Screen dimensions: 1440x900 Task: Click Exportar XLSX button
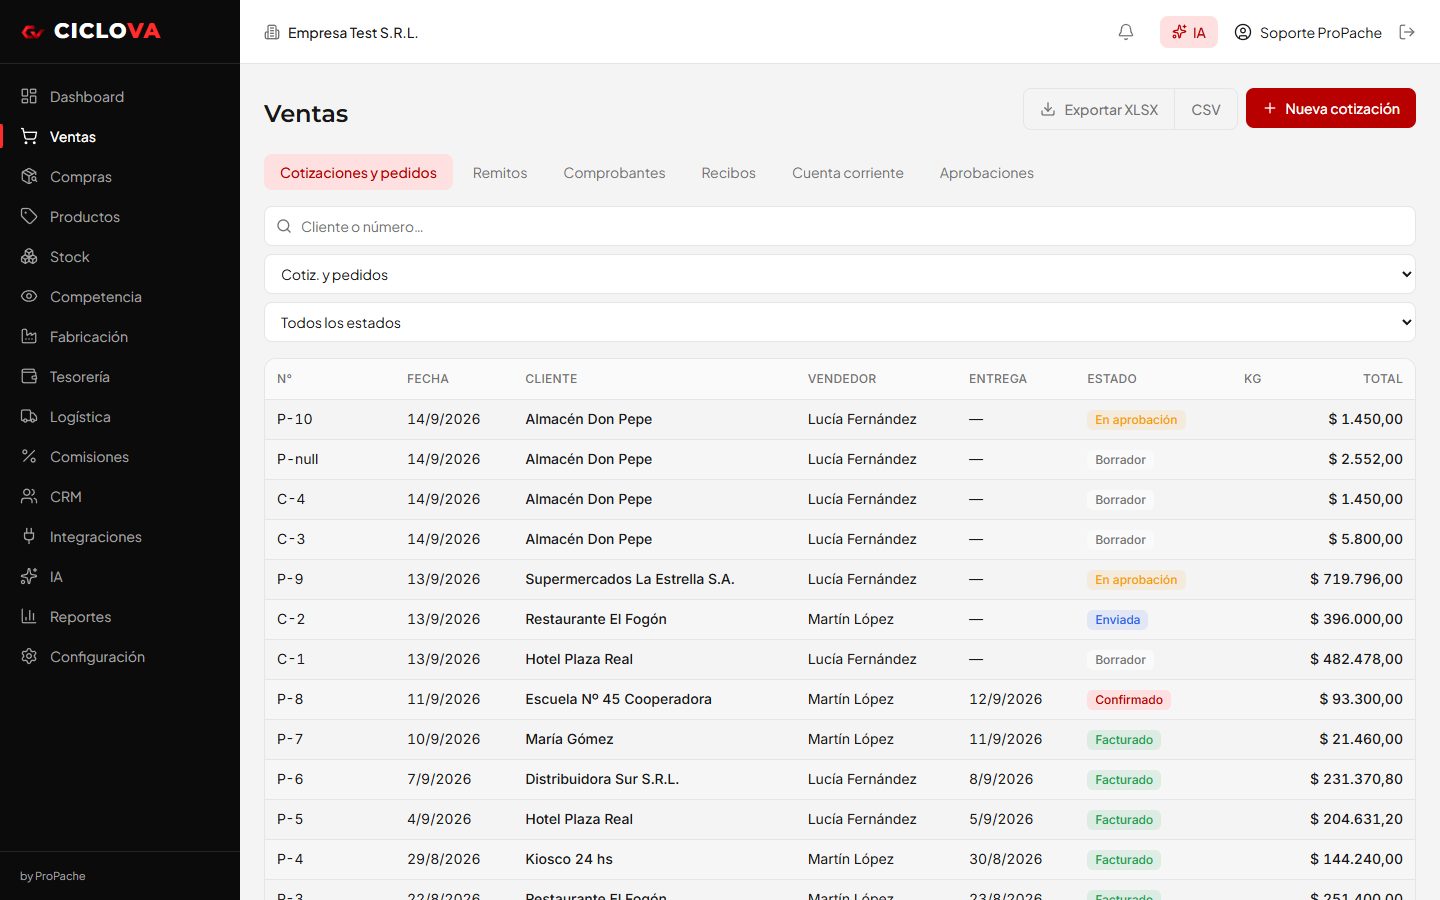tap(1099, 109)
